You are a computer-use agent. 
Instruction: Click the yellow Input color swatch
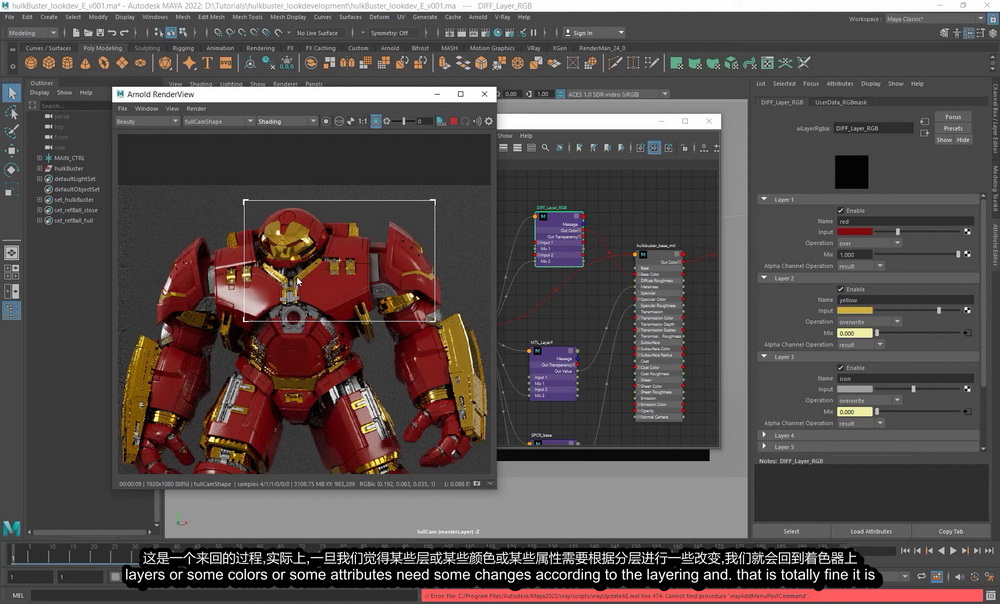pos(855,310)
